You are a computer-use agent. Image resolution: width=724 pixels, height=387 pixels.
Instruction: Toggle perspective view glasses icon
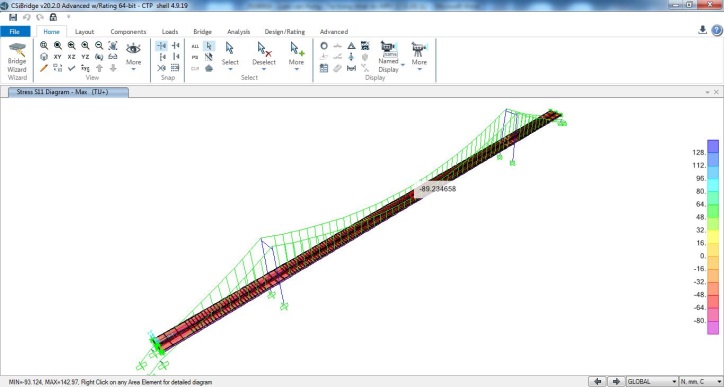(113, 57)
